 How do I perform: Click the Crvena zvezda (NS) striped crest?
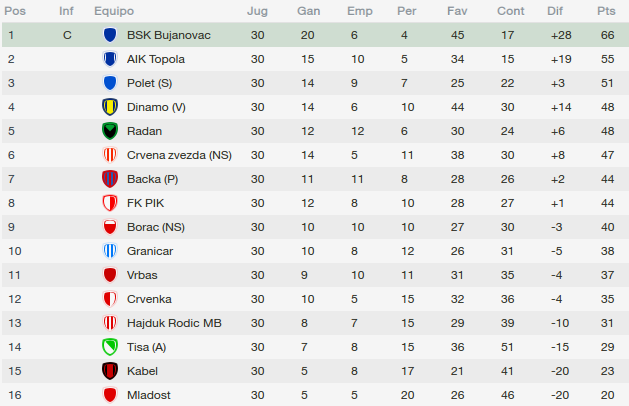click(110, 155)
